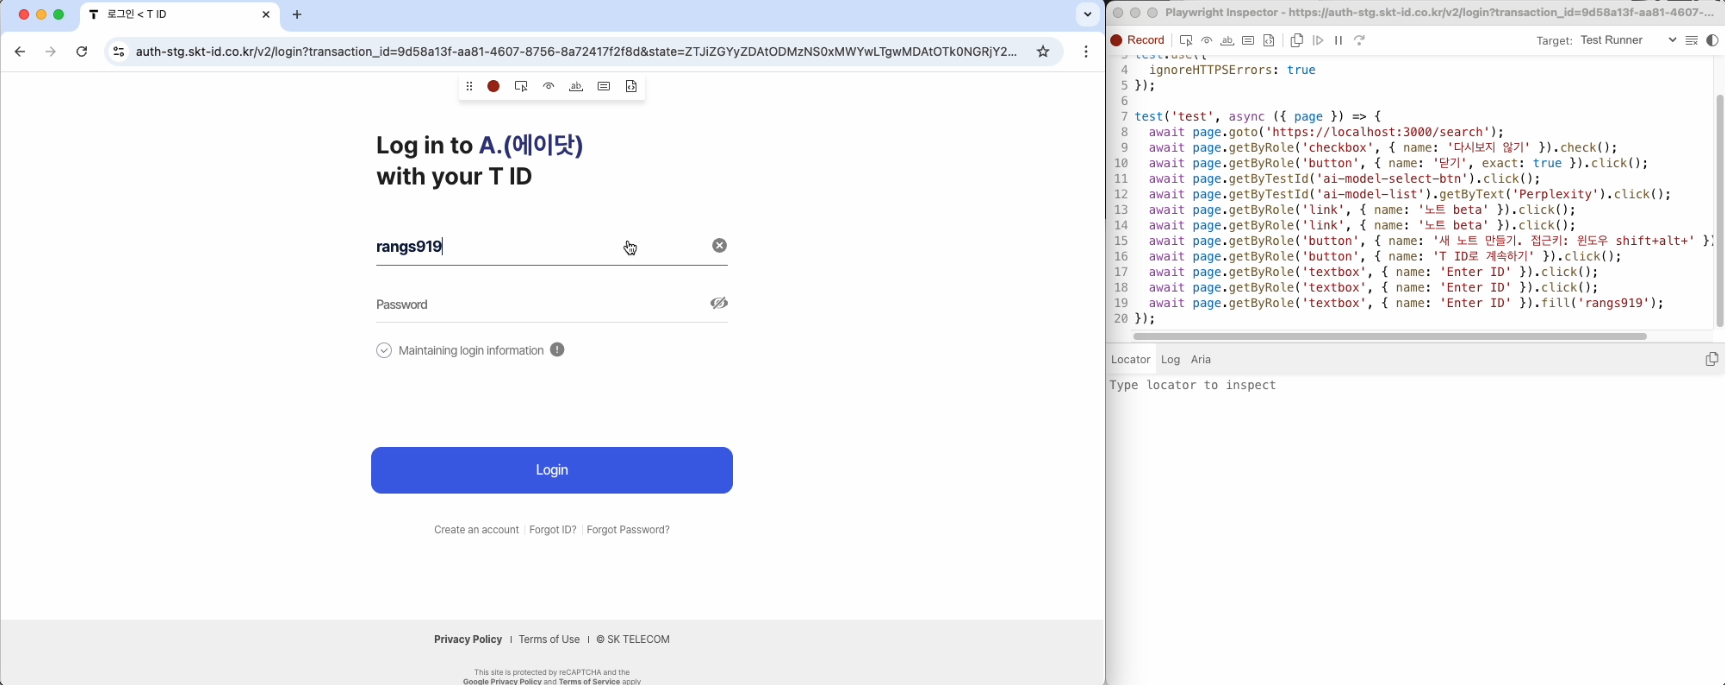Click the browser forward arrow

(x=50, y=52)
